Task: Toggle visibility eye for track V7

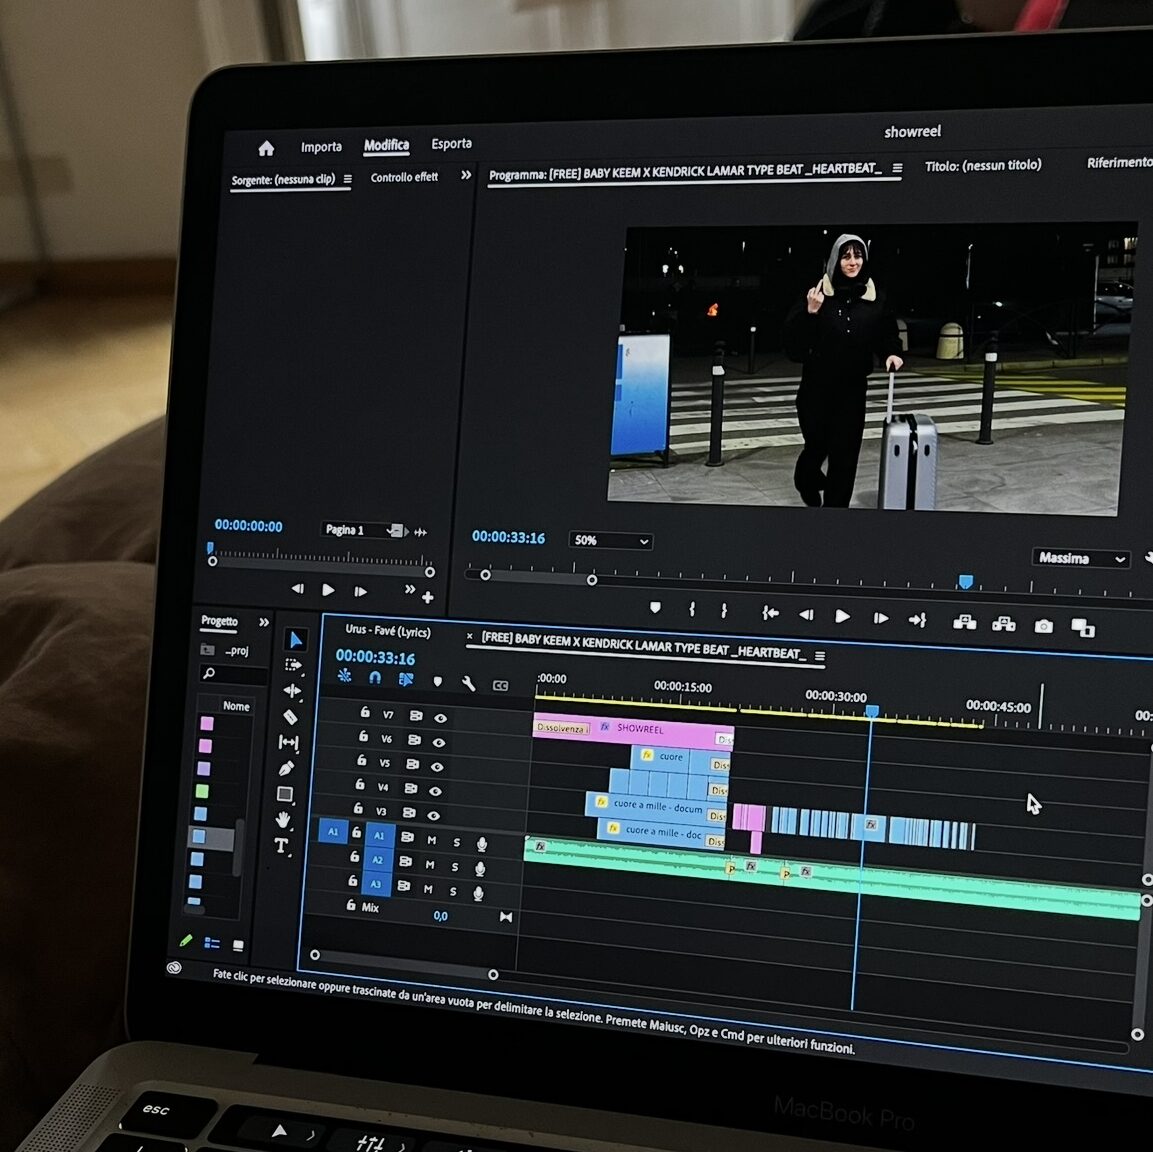Action: (x=440, y=717)
